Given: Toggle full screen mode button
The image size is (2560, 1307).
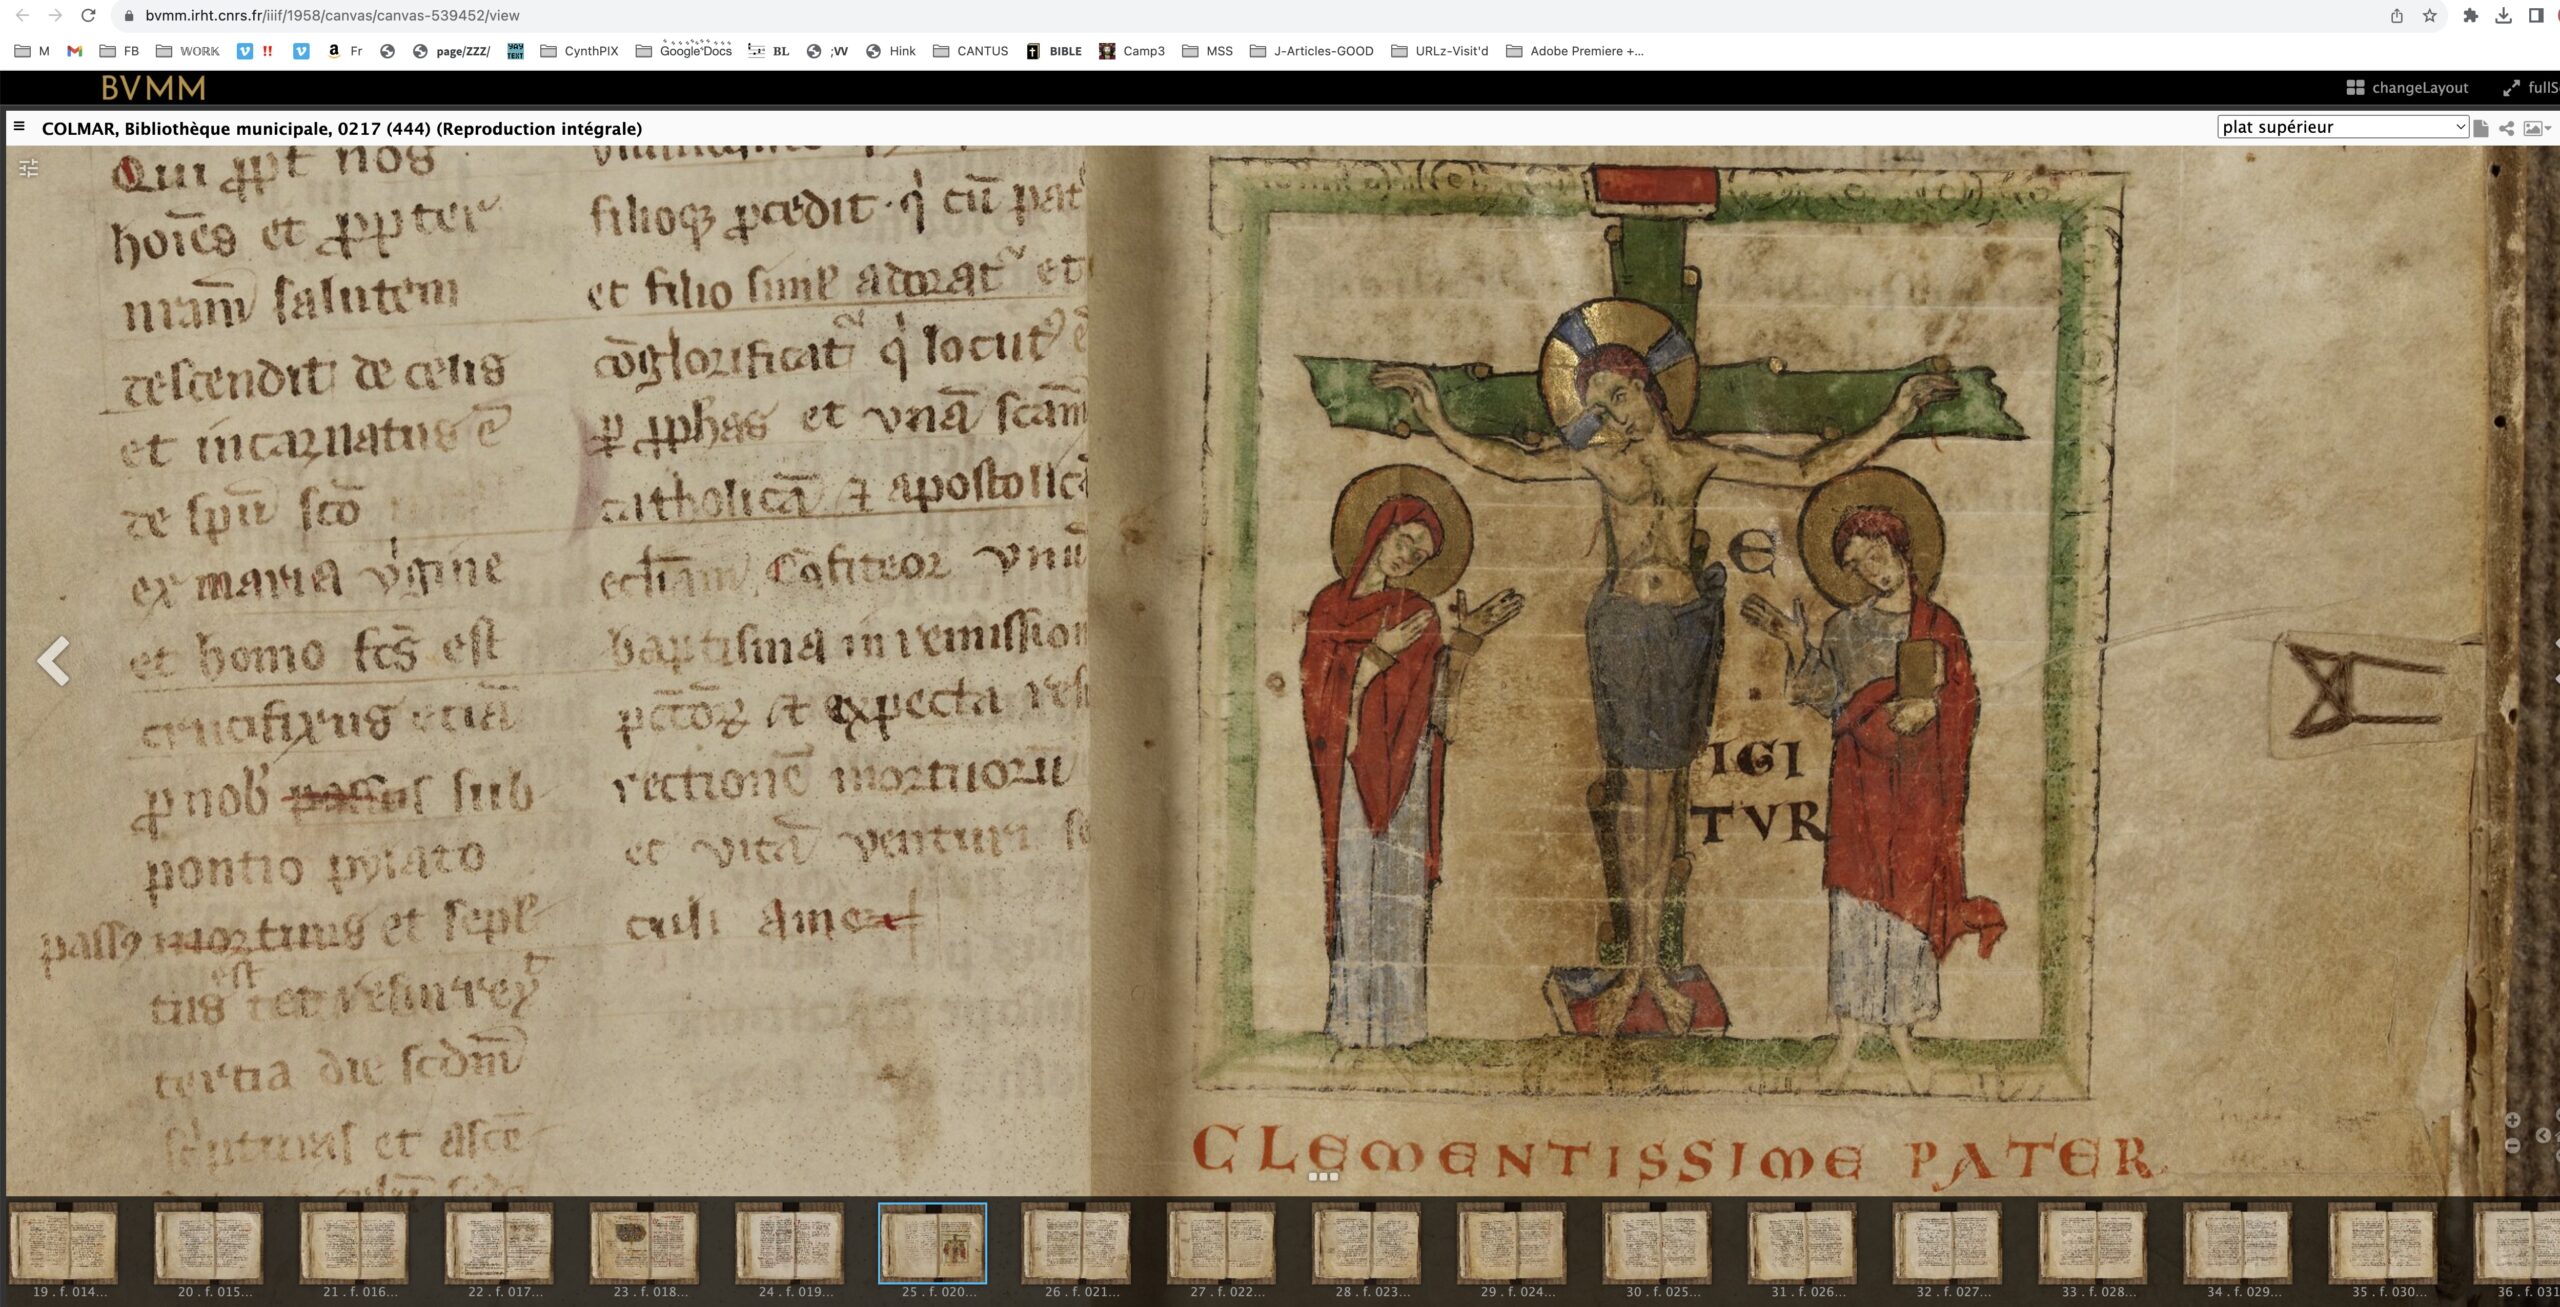Looking at the screenshot, I should click(x=2531, y=88).
